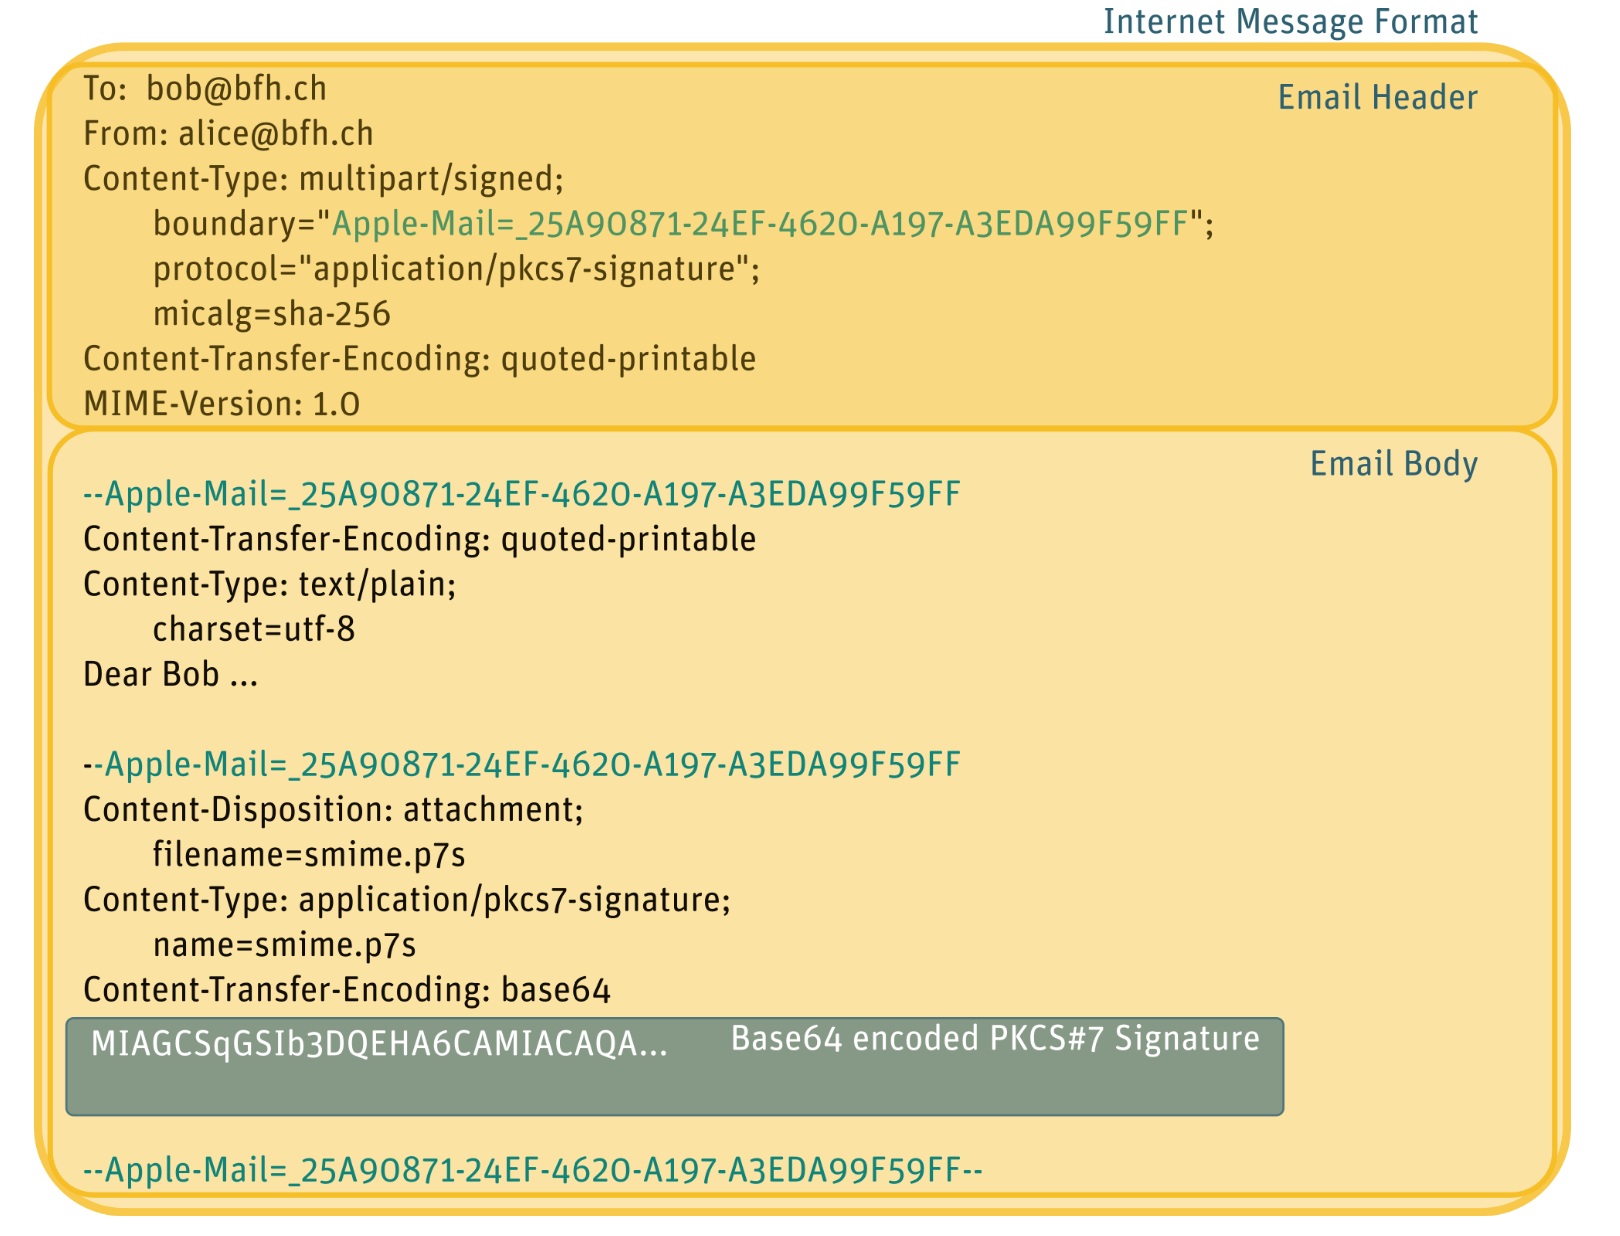The image size is (1620, 1236).
Task: Click the 'Email Header' label
Action: coord(1377,97)
